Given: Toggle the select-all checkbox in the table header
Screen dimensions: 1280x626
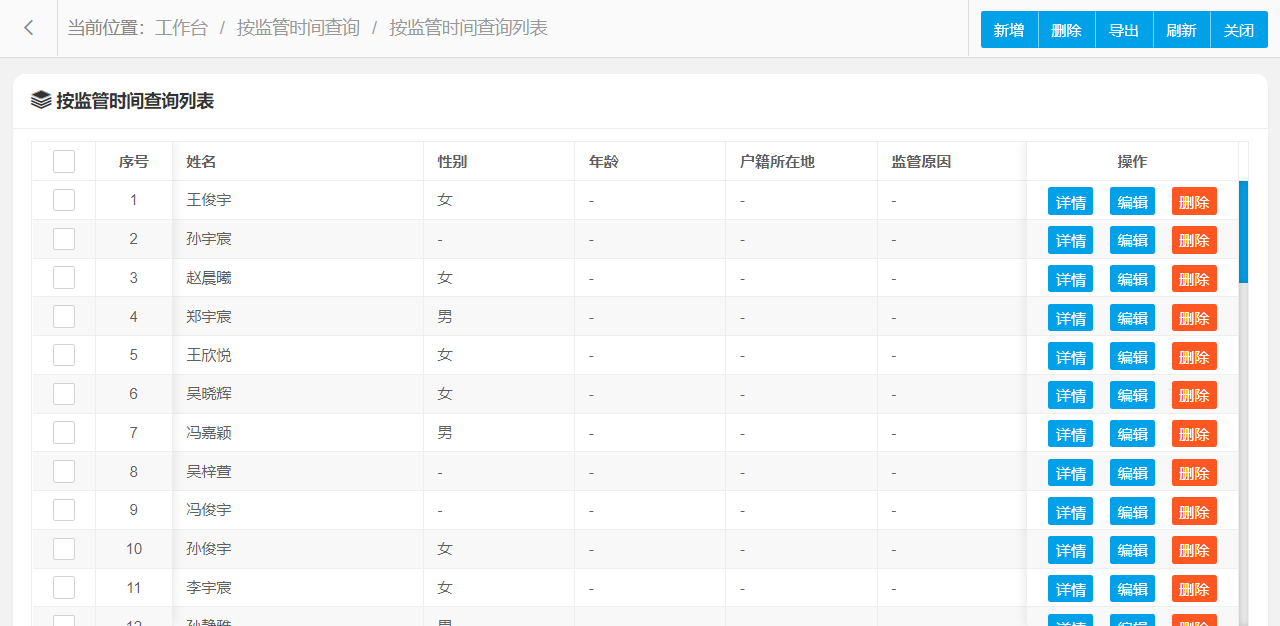Looking at the screenshot, I should [x=64, y=161].
